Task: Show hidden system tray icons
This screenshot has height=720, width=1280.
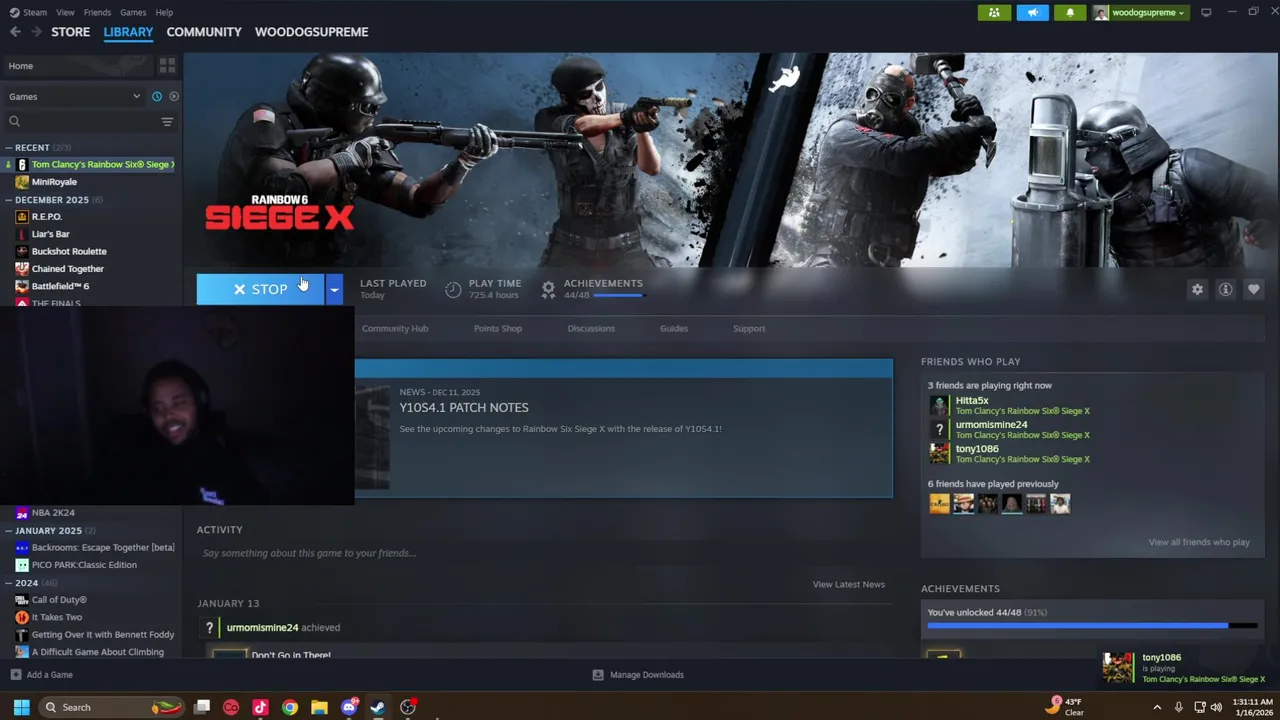Action: tap(1157, 707)
